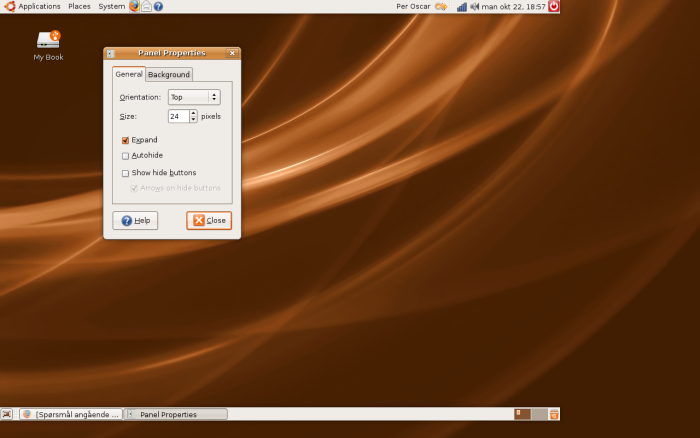Enable the Show hide buttons checkbox
The height and width of the screenshot is (438, 700).
pos(125,173)
